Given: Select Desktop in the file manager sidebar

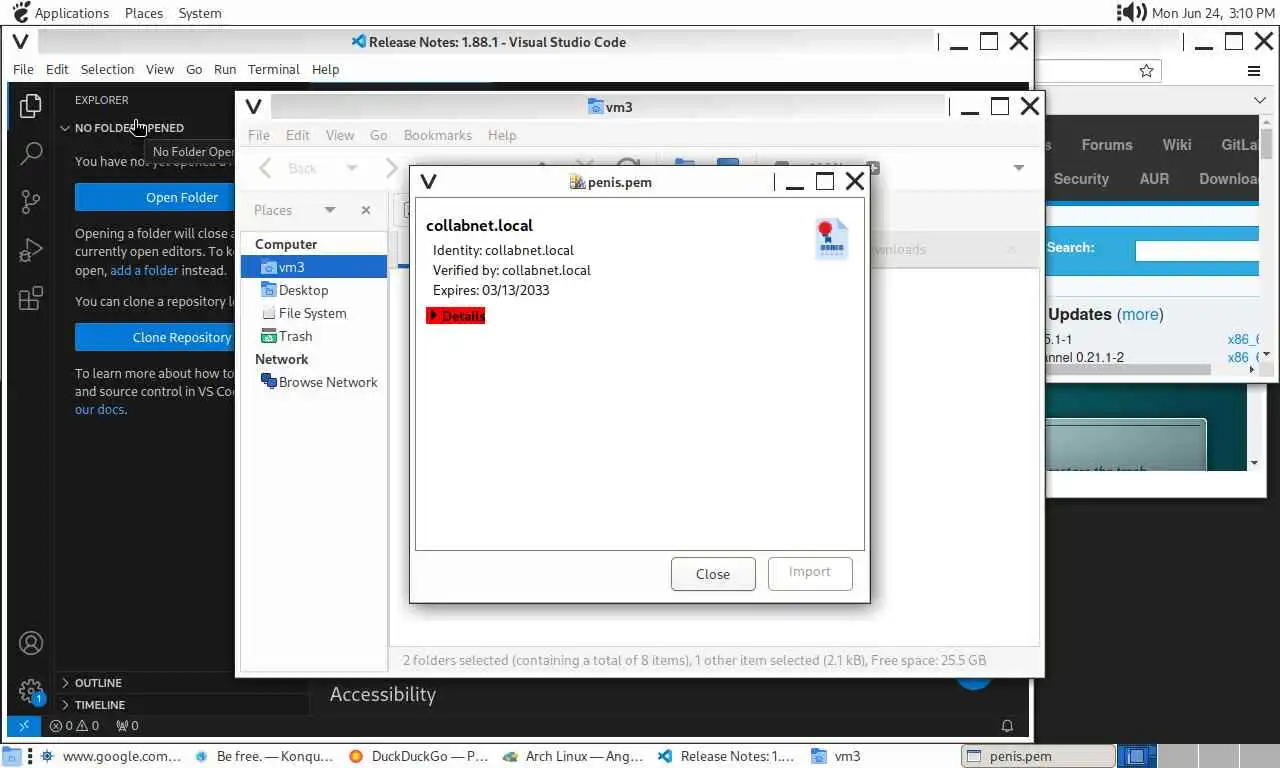Looking at the screenshot, I should [314, 290].
